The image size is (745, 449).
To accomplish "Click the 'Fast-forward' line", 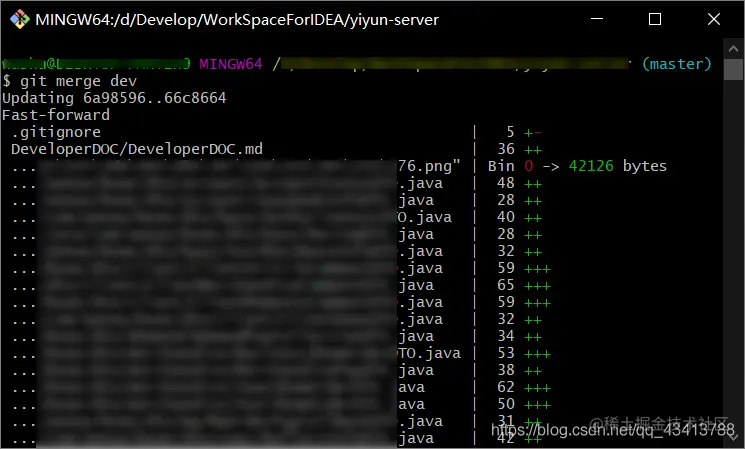I will [56, 115].
